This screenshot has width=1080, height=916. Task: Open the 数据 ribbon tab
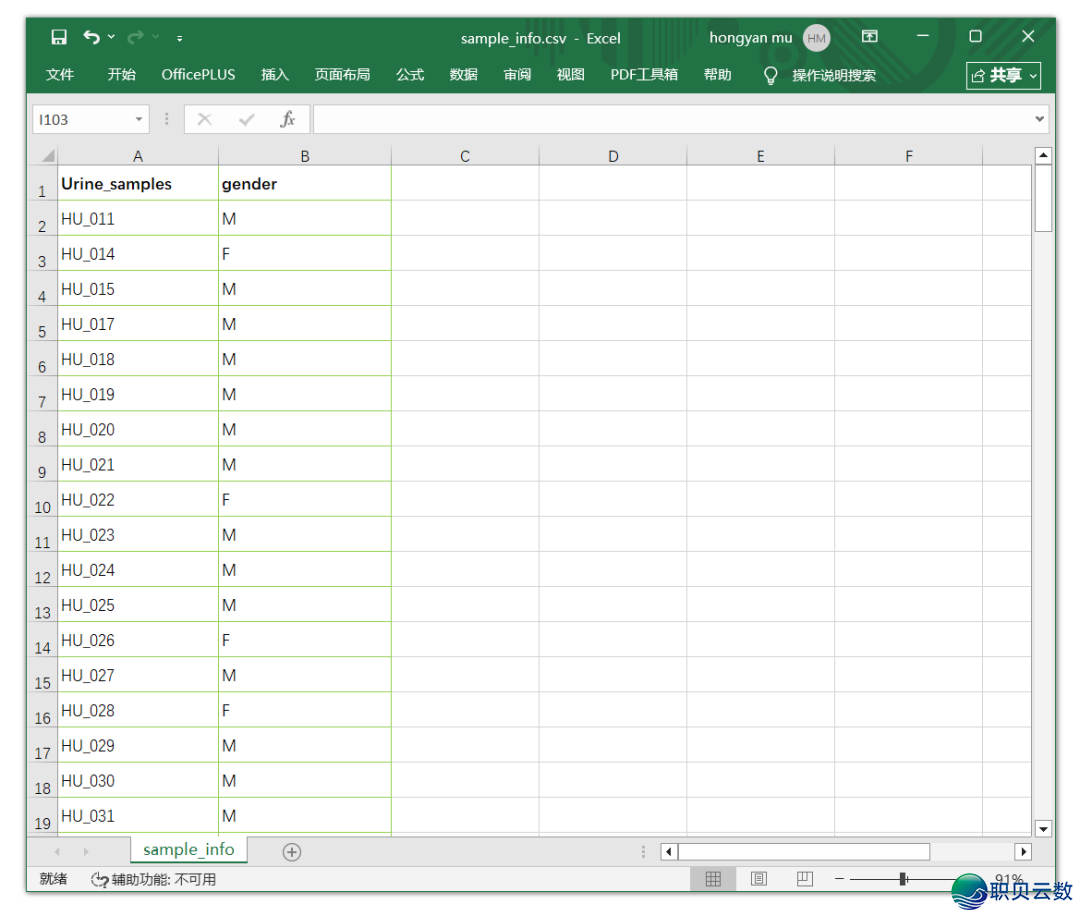click(463, 75)
